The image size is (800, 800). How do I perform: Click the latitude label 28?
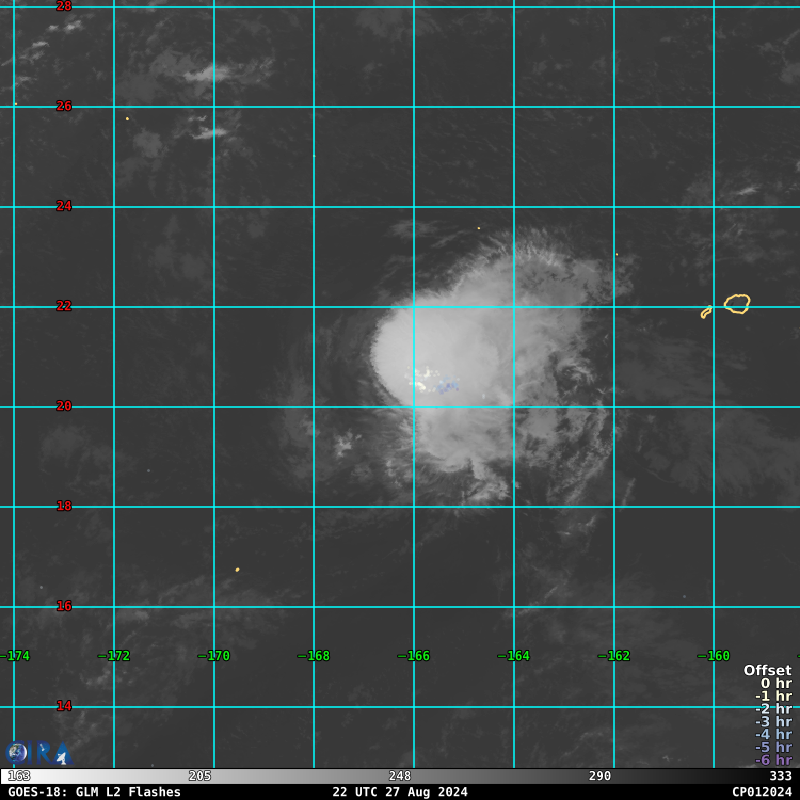[x=64, y=6]
